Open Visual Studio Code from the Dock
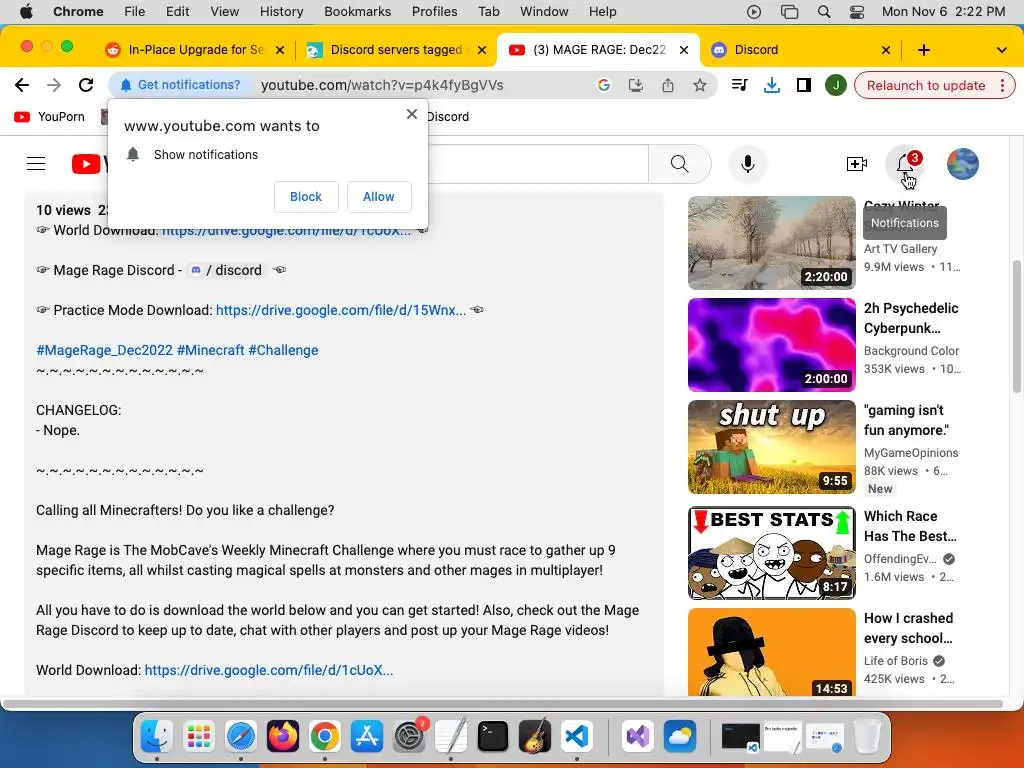This screenshot has height=768, width=1024. (x=577, y=737)
